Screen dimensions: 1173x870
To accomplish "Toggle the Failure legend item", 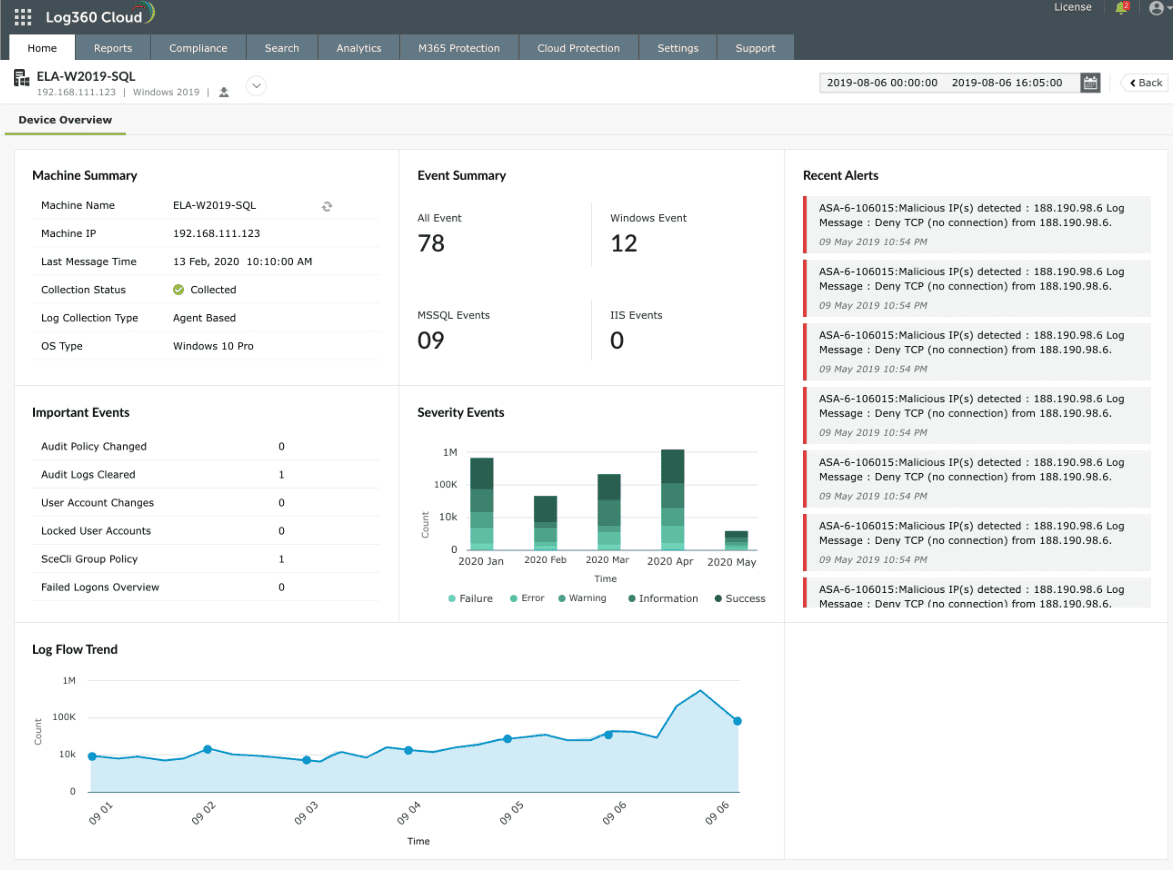I will (470, 599).
